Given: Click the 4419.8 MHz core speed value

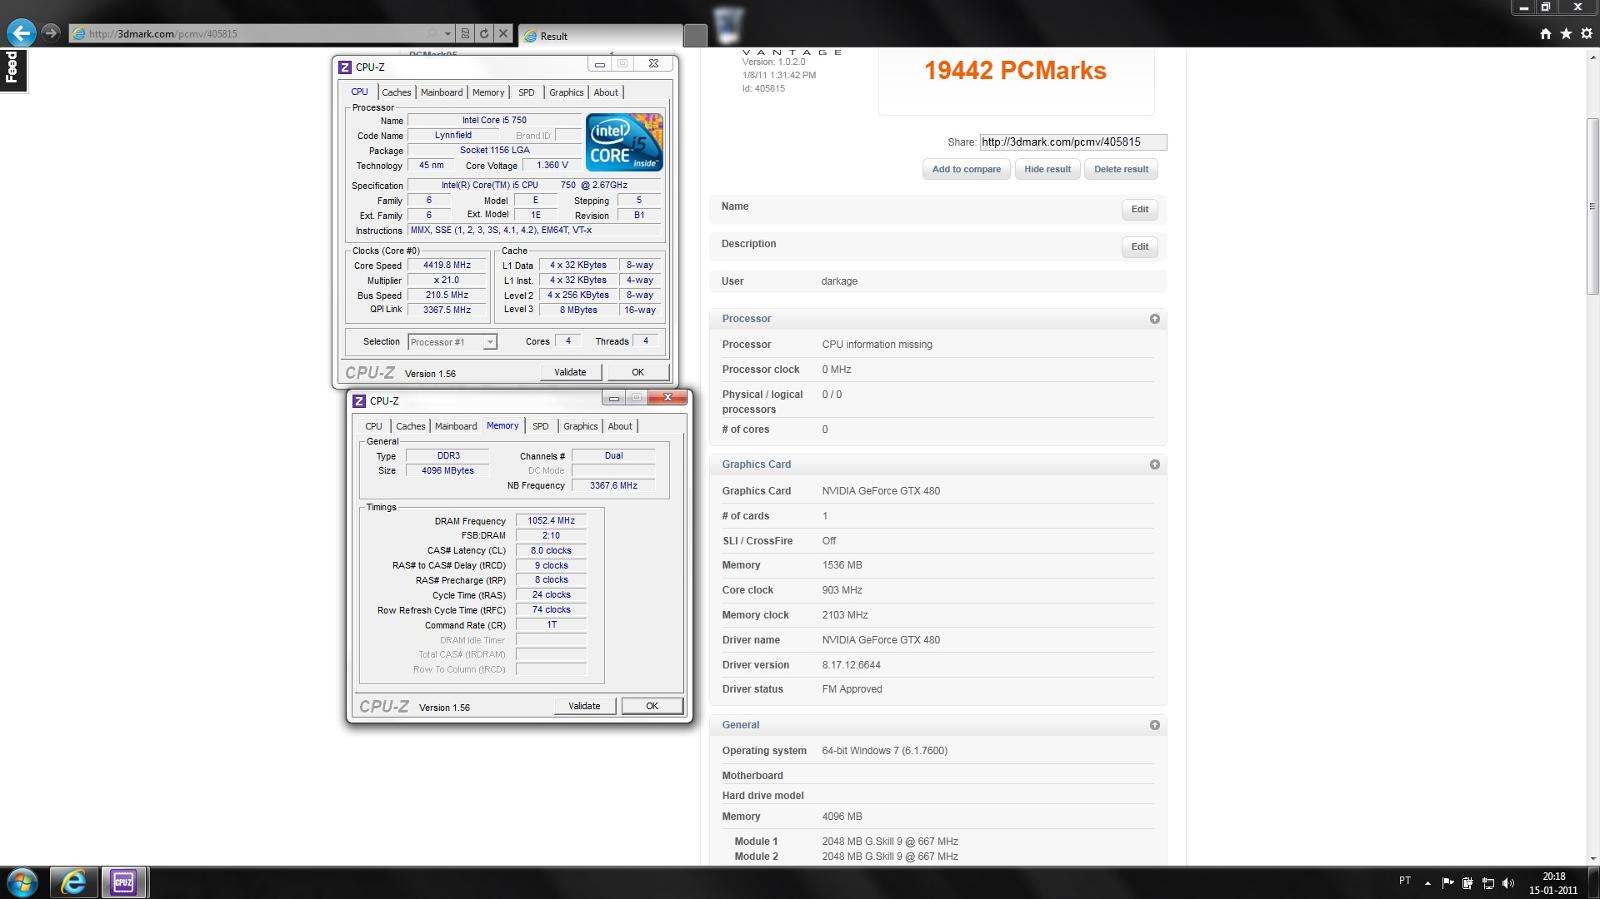Looking at the screenshot, I should point(446,266).
